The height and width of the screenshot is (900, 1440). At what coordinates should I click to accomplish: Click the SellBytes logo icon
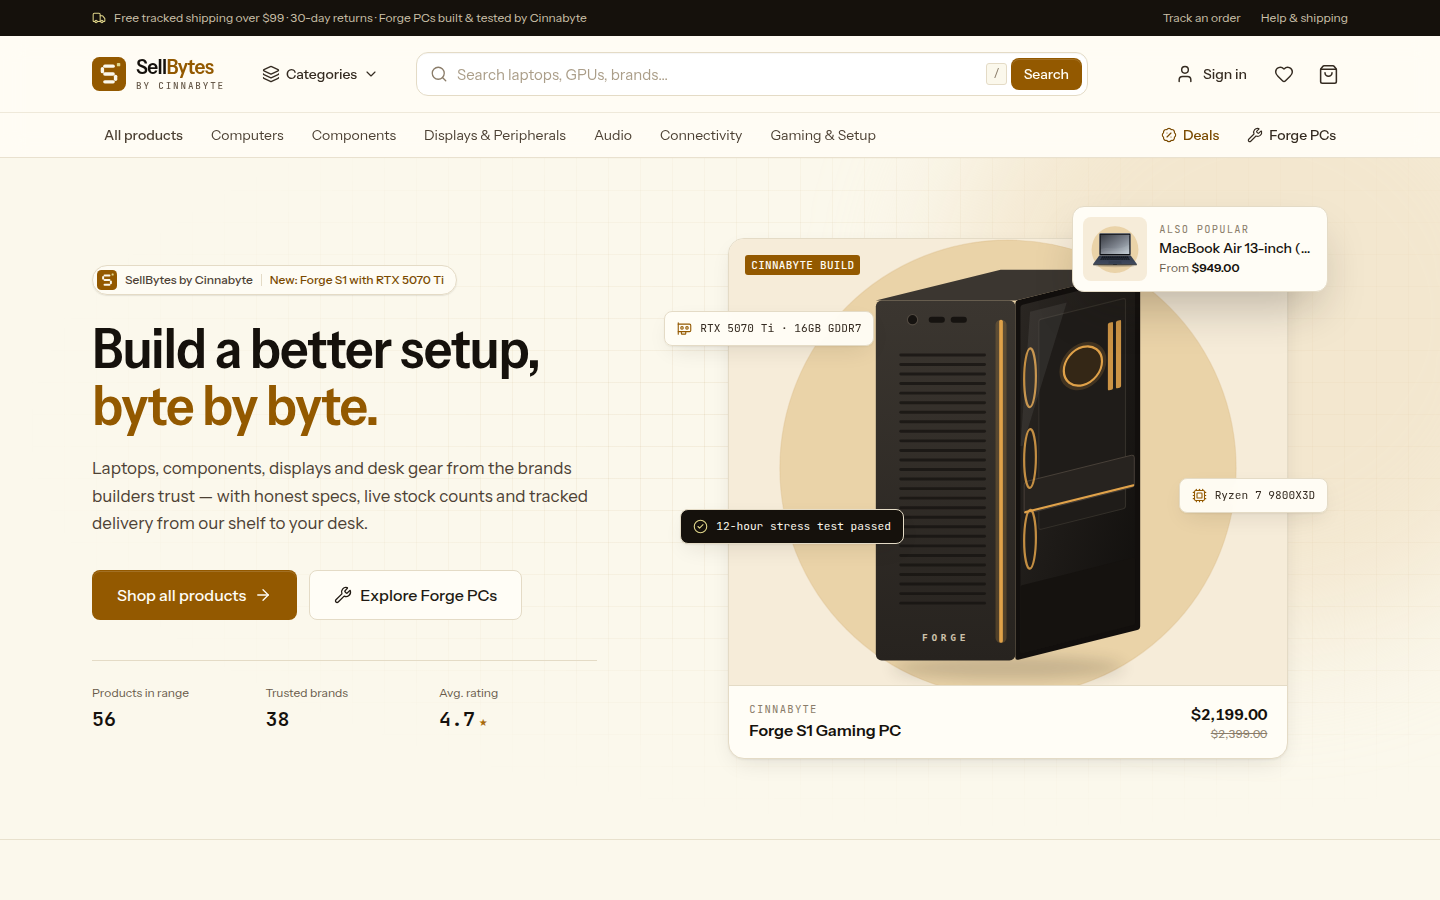[109, 74]
